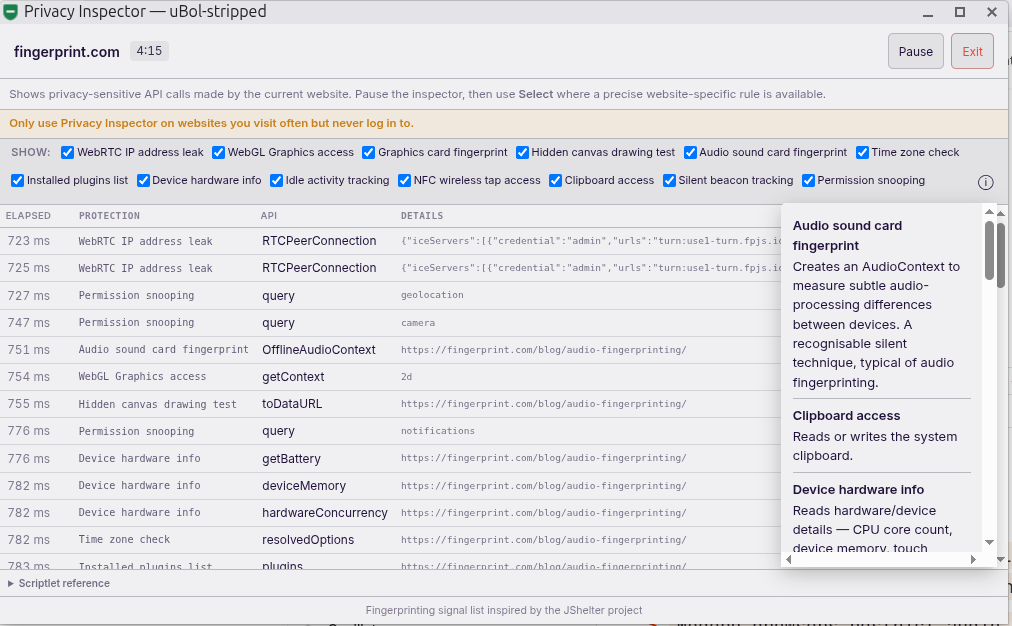This screenshot has width=1012, height=626.
Task: Toggle the Graphics card fingerprint checkbox
Action: 369,152
